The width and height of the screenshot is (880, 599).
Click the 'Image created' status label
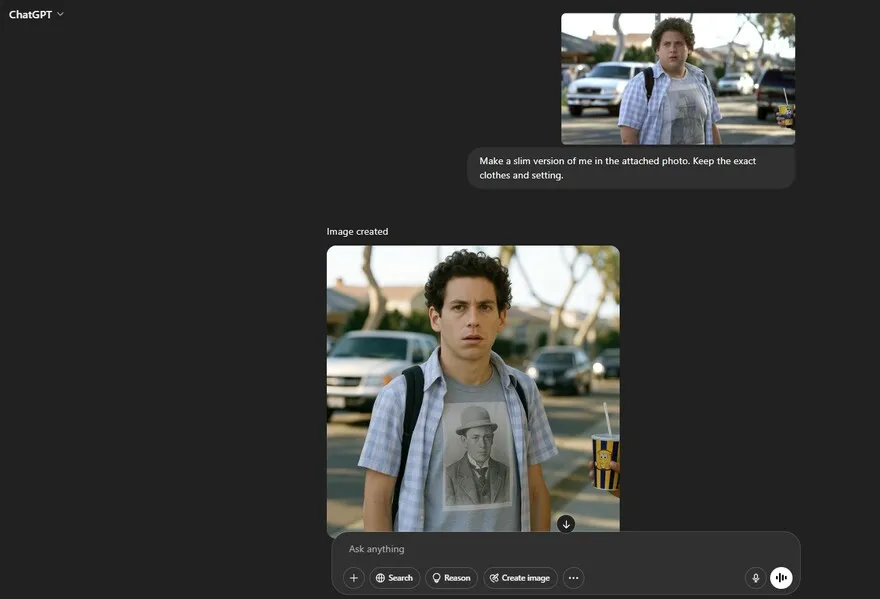(x=357, y=232)
